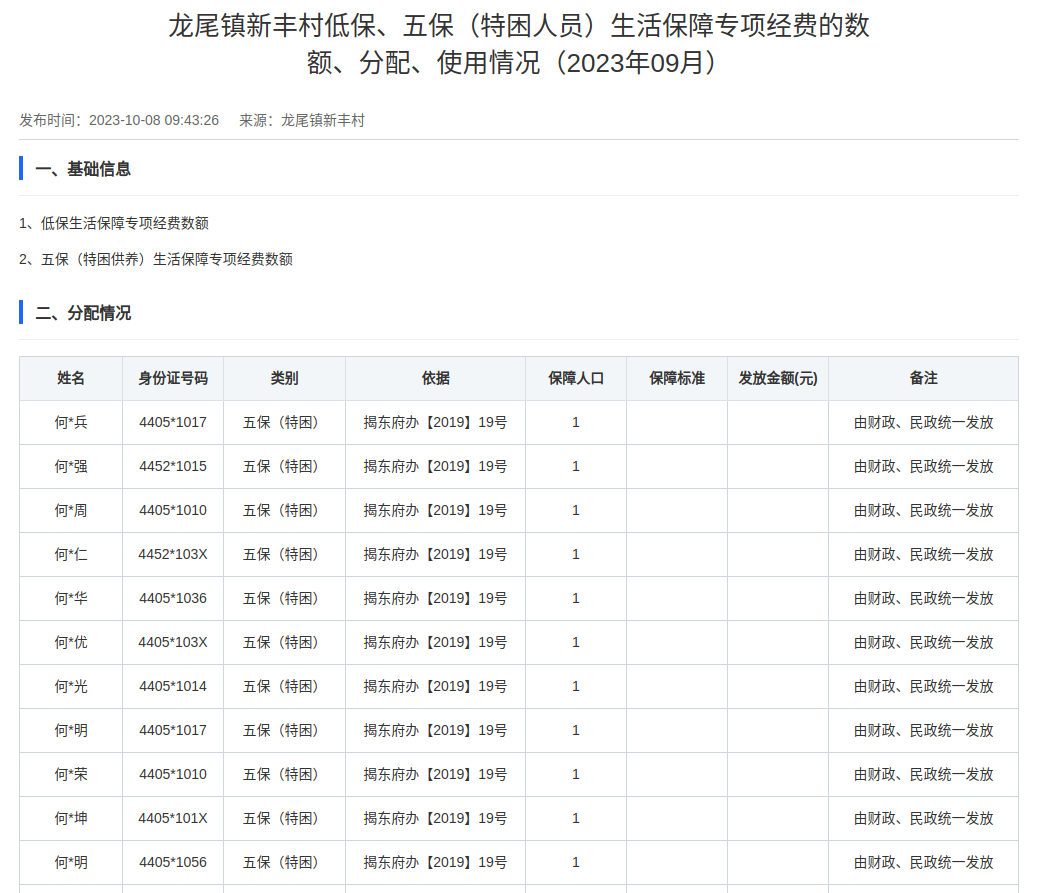
Task: Click 由财政、民政统一发放 in 何*兵's row
Action: [923, 422]
